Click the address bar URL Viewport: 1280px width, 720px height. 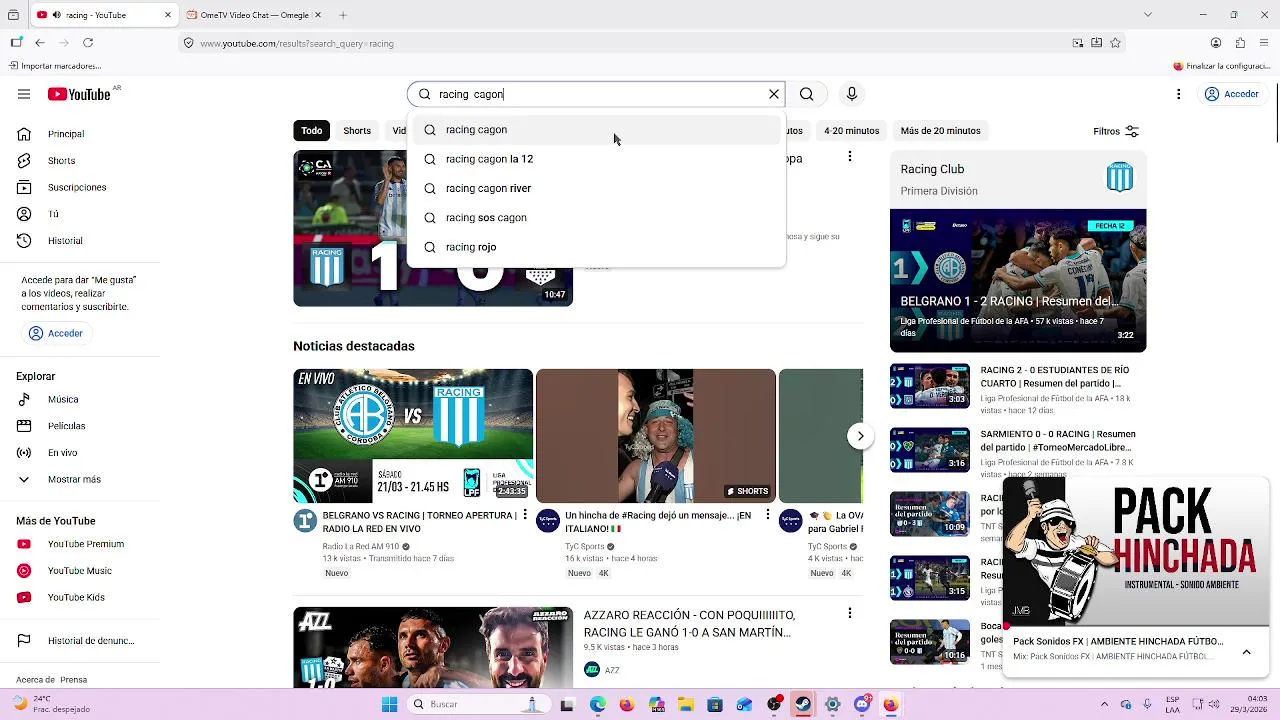(297, 44)
